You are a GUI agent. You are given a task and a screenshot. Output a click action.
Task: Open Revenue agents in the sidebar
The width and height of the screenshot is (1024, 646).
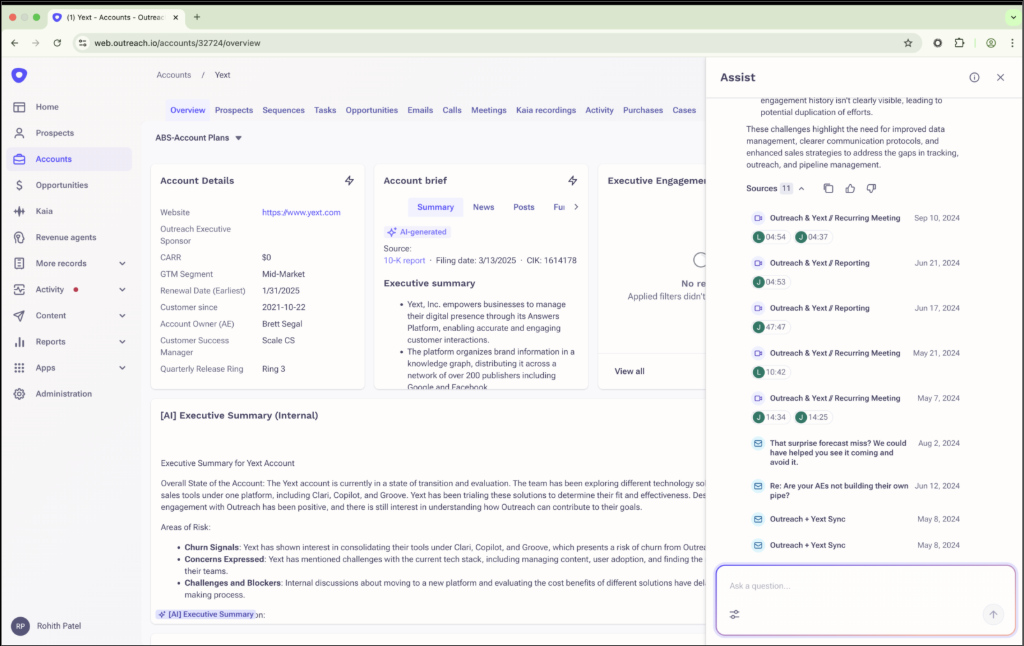[x=65, y=237]
